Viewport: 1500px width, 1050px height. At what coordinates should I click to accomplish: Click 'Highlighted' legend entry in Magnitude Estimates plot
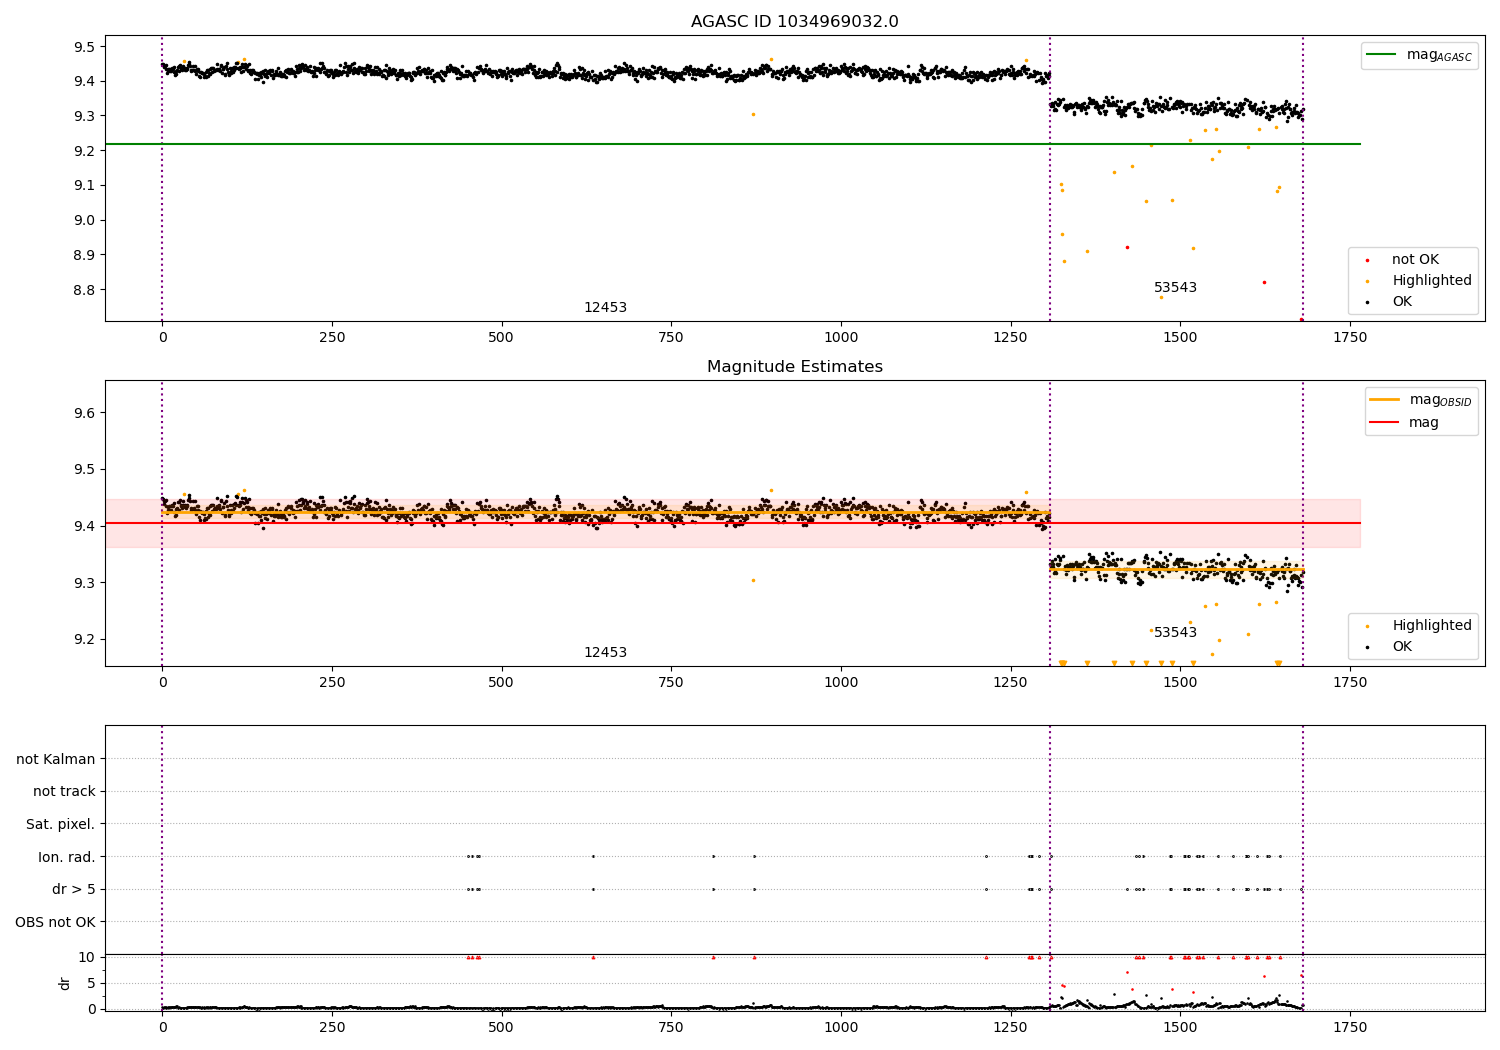tap(1432, 626)
